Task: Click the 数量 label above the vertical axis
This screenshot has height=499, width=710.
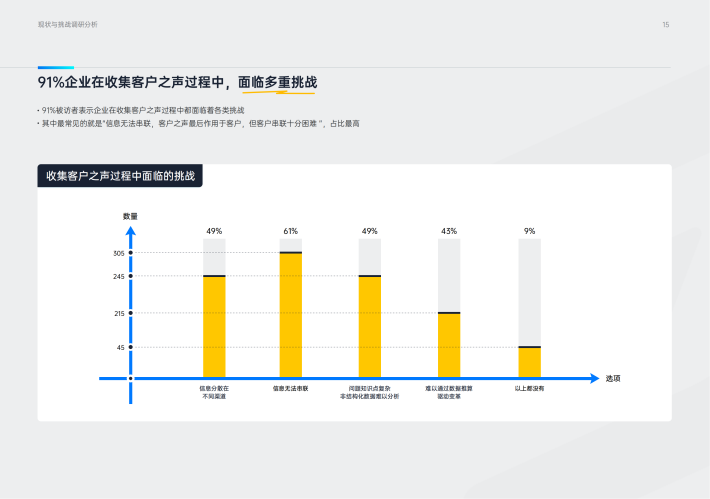Action: (x=130, y=215)
